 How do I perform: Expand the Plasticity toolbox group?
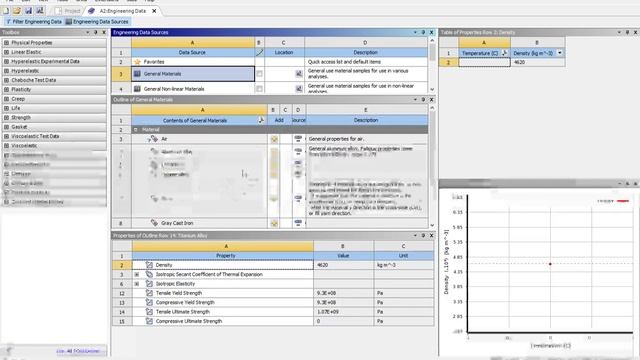[x=7, y=89]
